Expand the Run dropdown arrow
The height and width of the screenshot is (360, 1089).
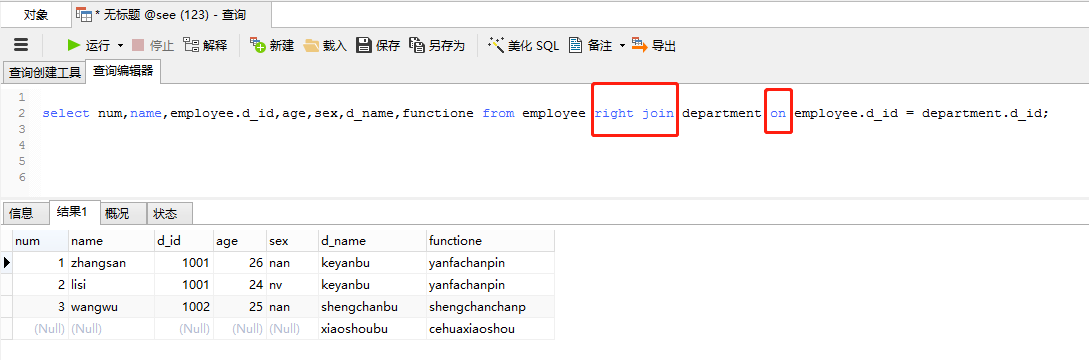click(120, 46)
